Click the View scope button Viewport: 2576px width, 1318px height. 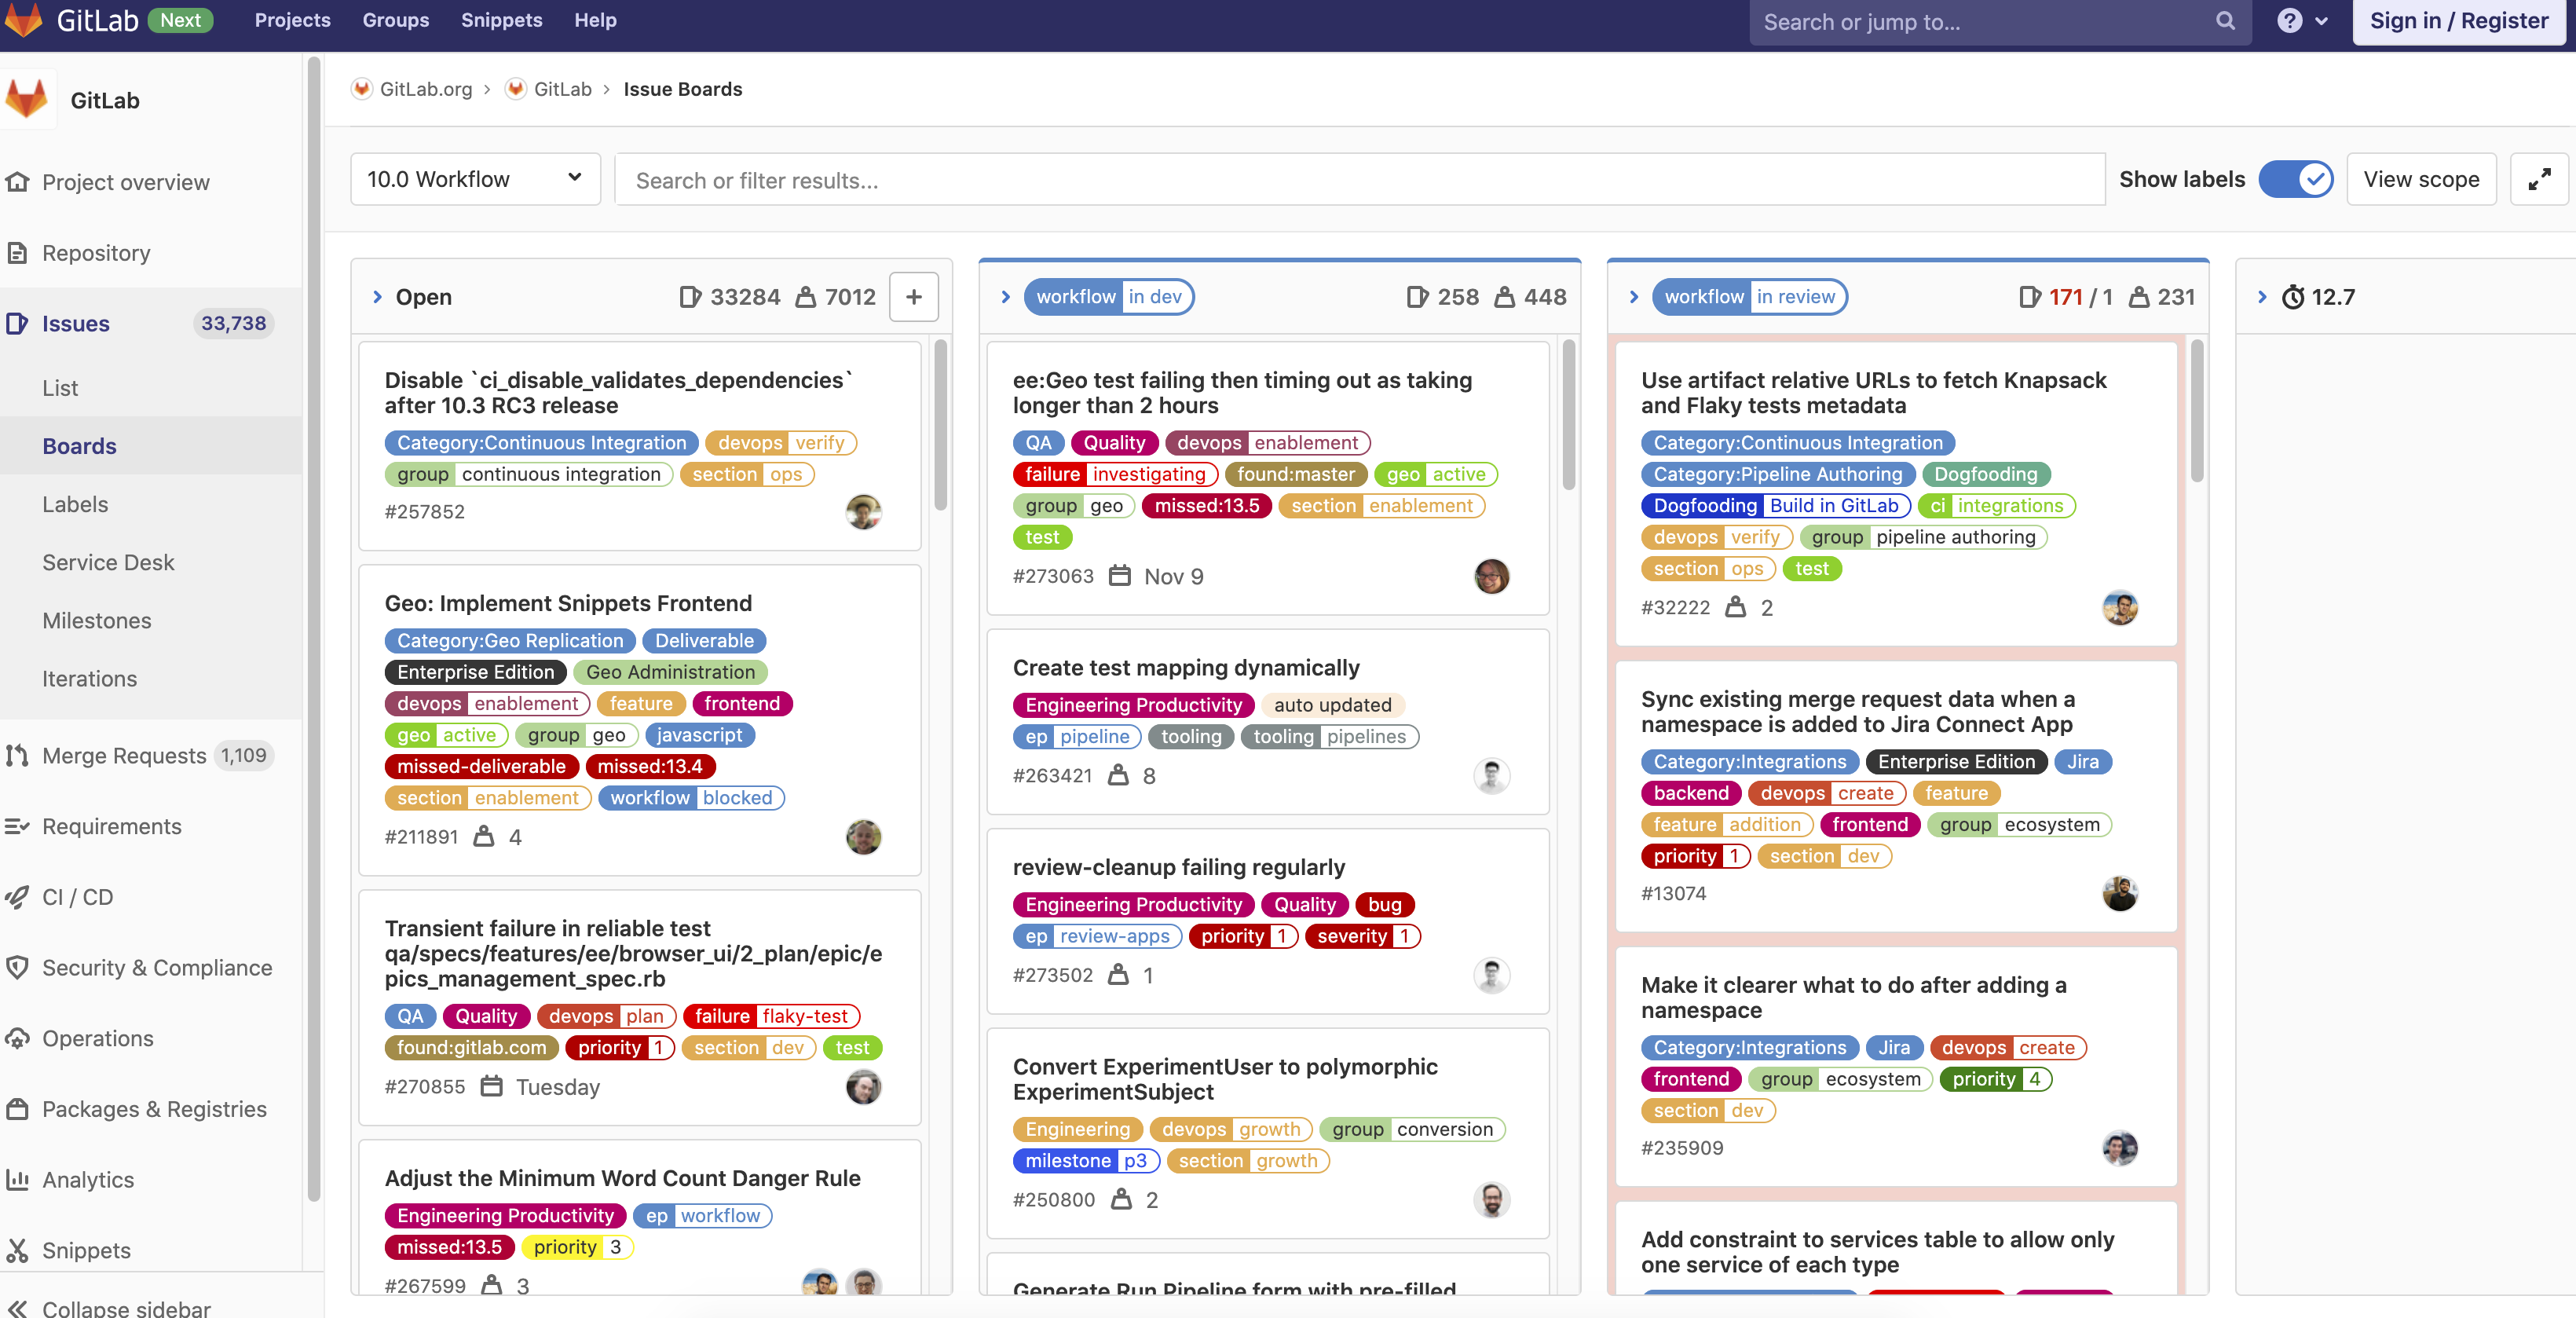[2421, 179]
